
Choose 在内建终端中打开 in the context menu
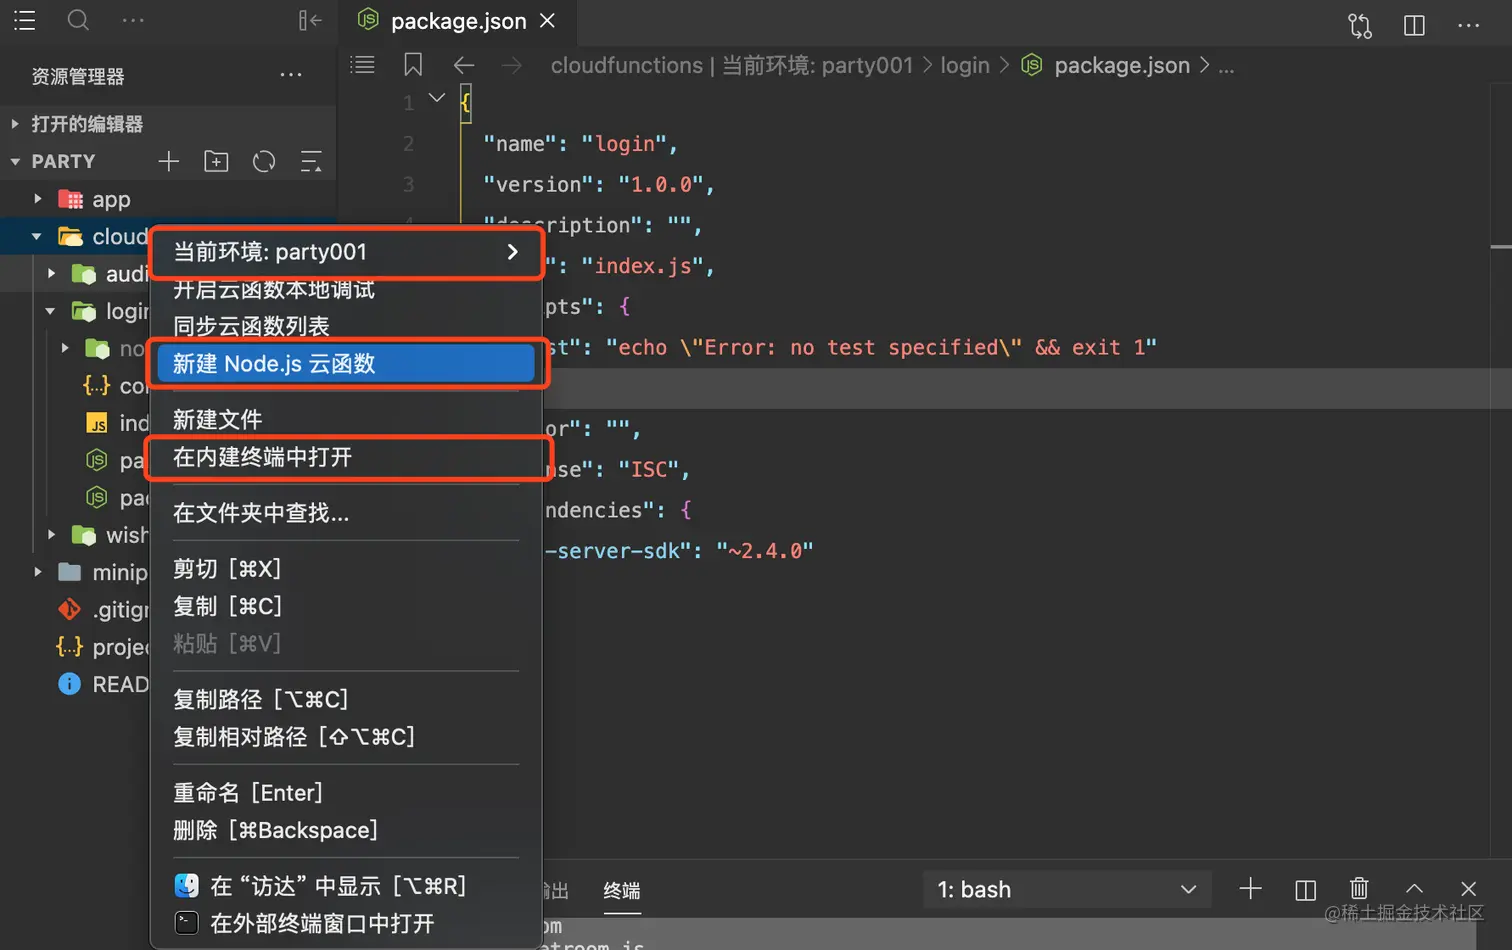[345, 458]
